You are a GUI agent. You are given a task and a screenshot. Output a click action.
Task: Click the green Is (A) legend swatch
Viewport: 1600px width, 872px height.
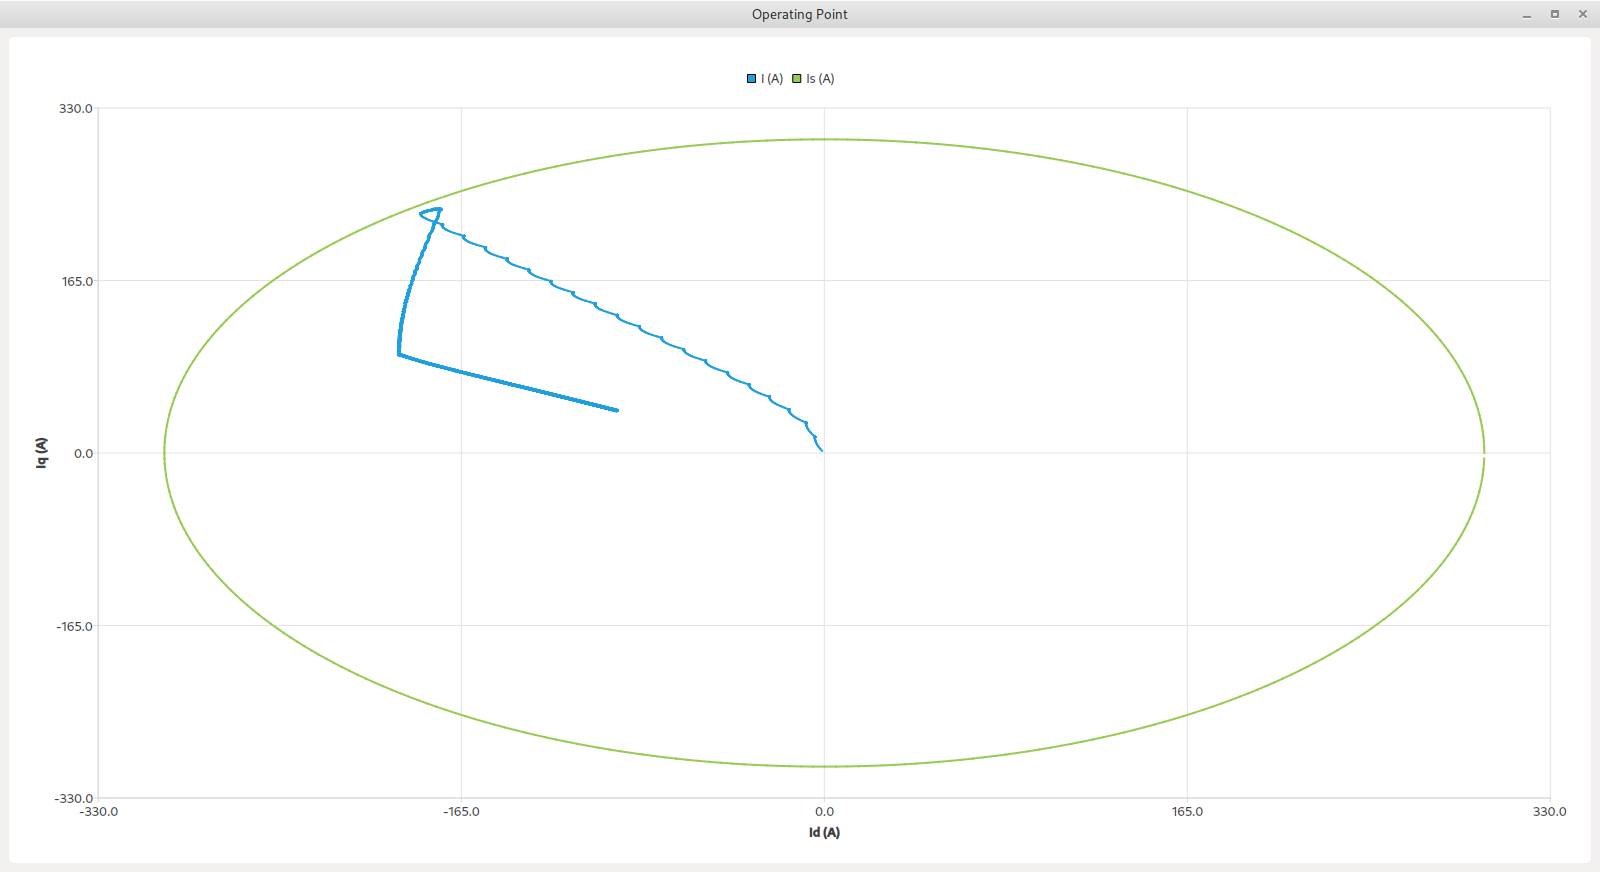point(797,79)
